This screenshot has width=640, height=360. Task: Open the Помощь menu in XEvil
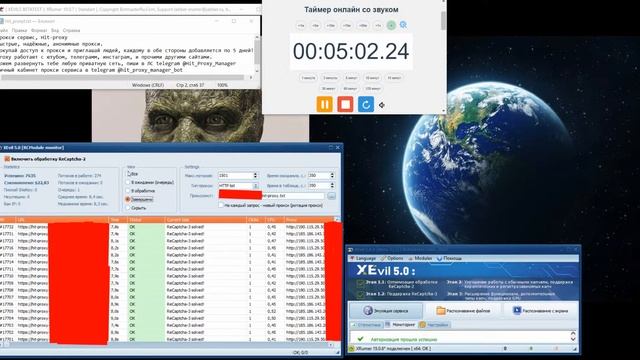(449, 258)
